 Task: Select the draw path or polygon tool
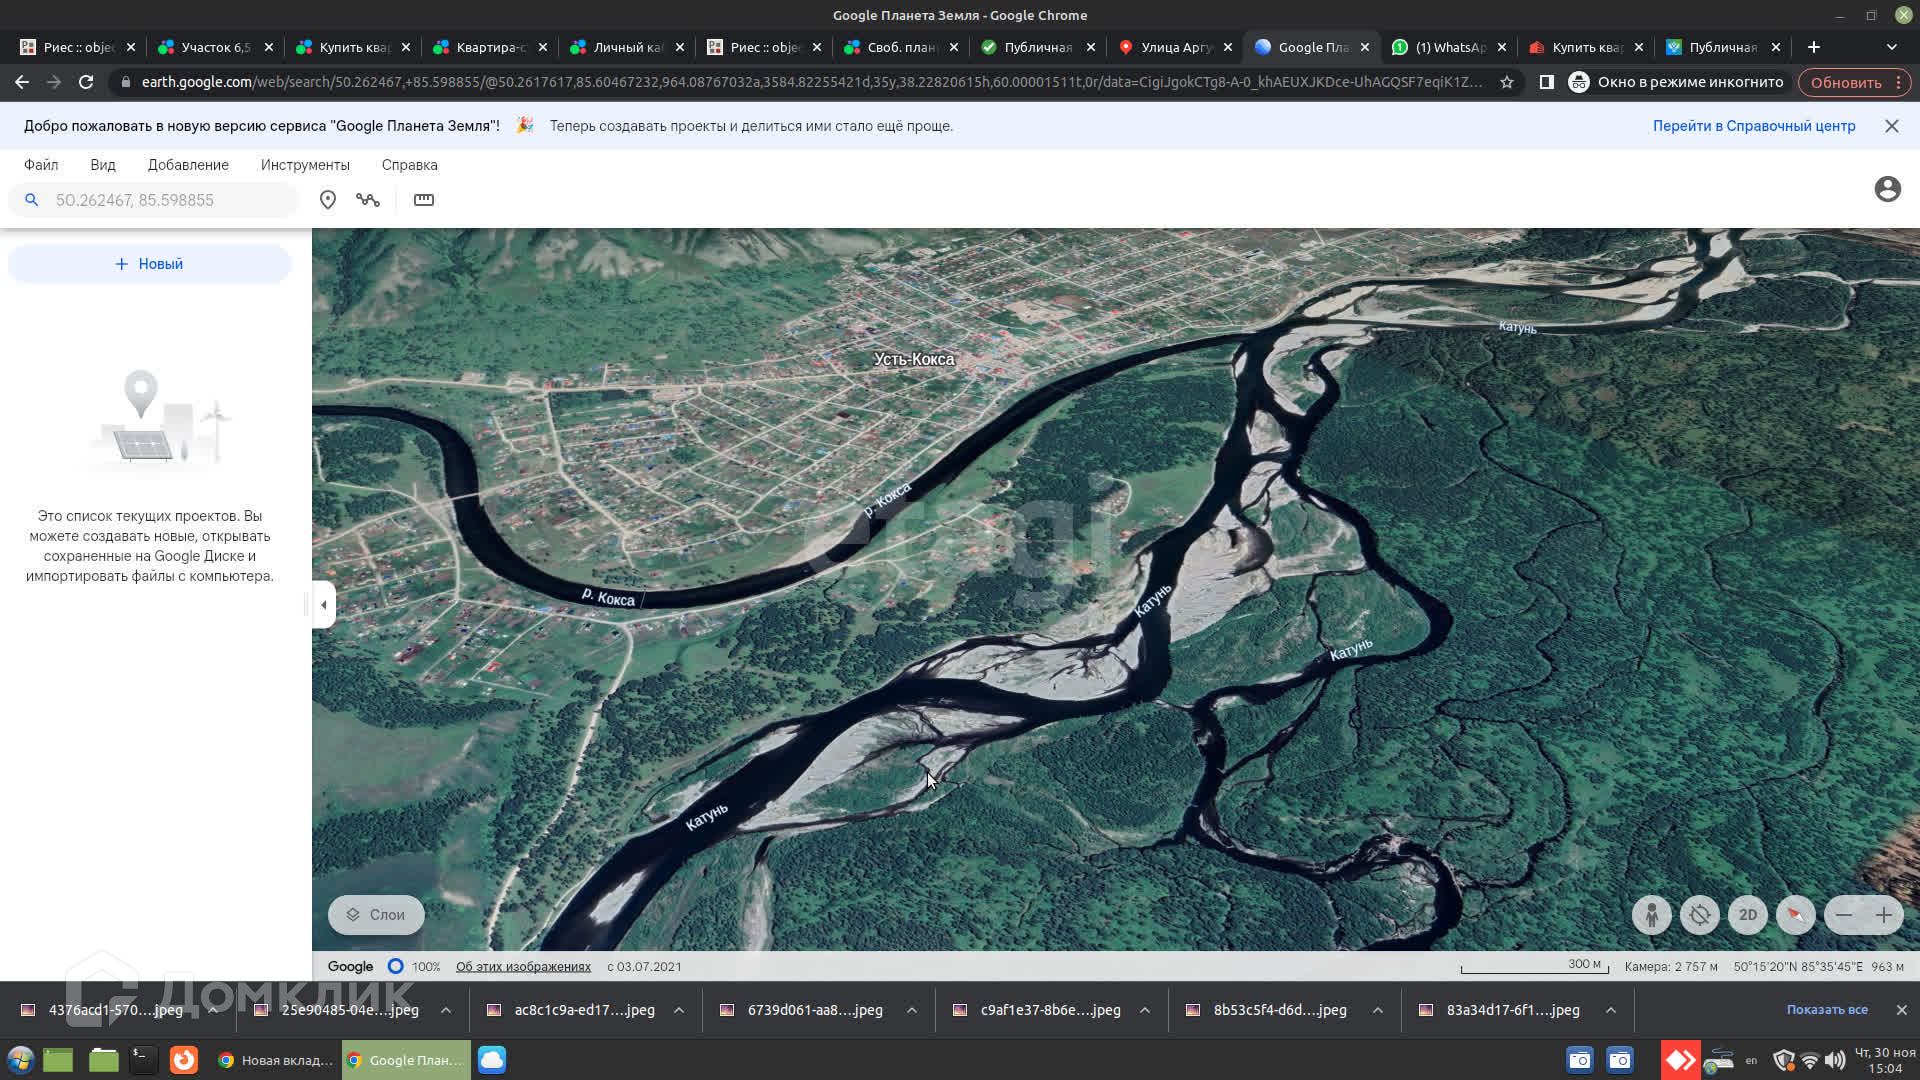(x=368, y=200)
